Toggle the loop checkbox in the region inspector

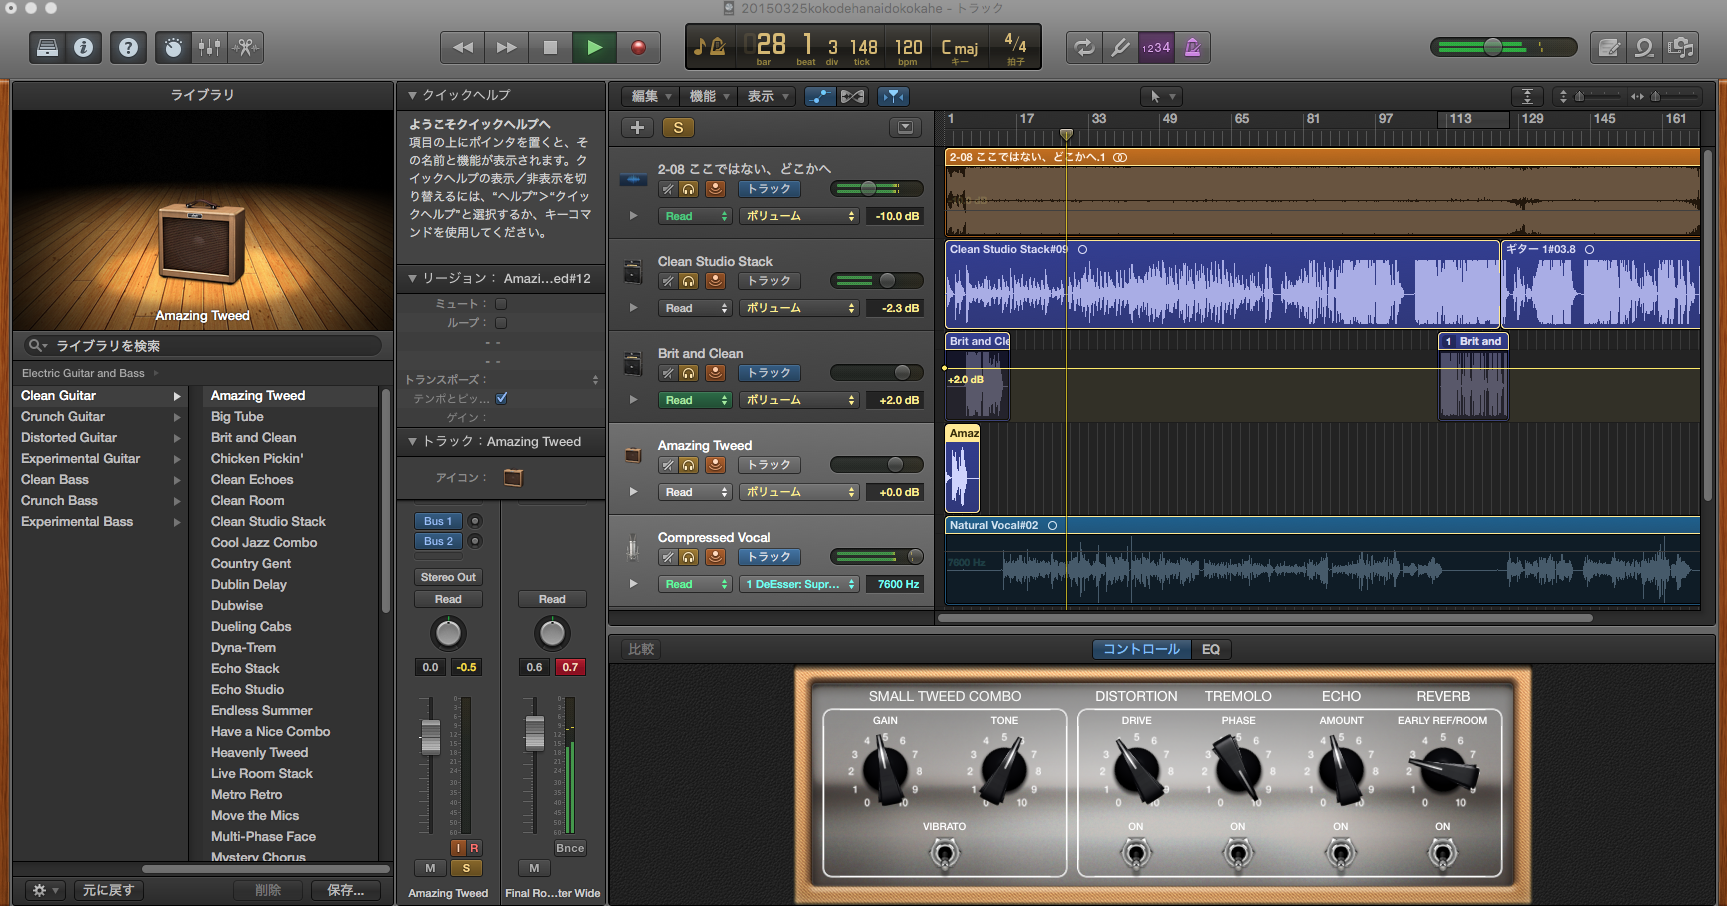(x=501, y=323)
